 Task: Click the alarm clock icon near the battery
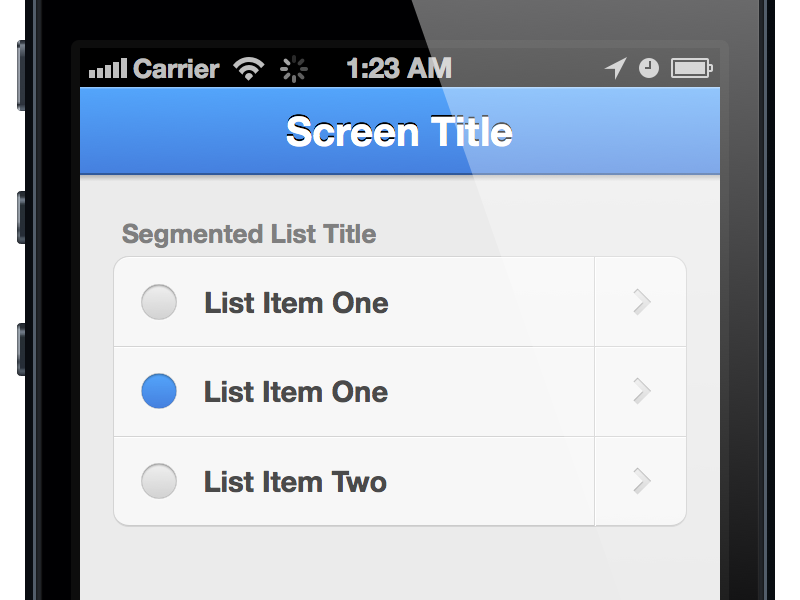pyautogui.click(x=648, y=68)
